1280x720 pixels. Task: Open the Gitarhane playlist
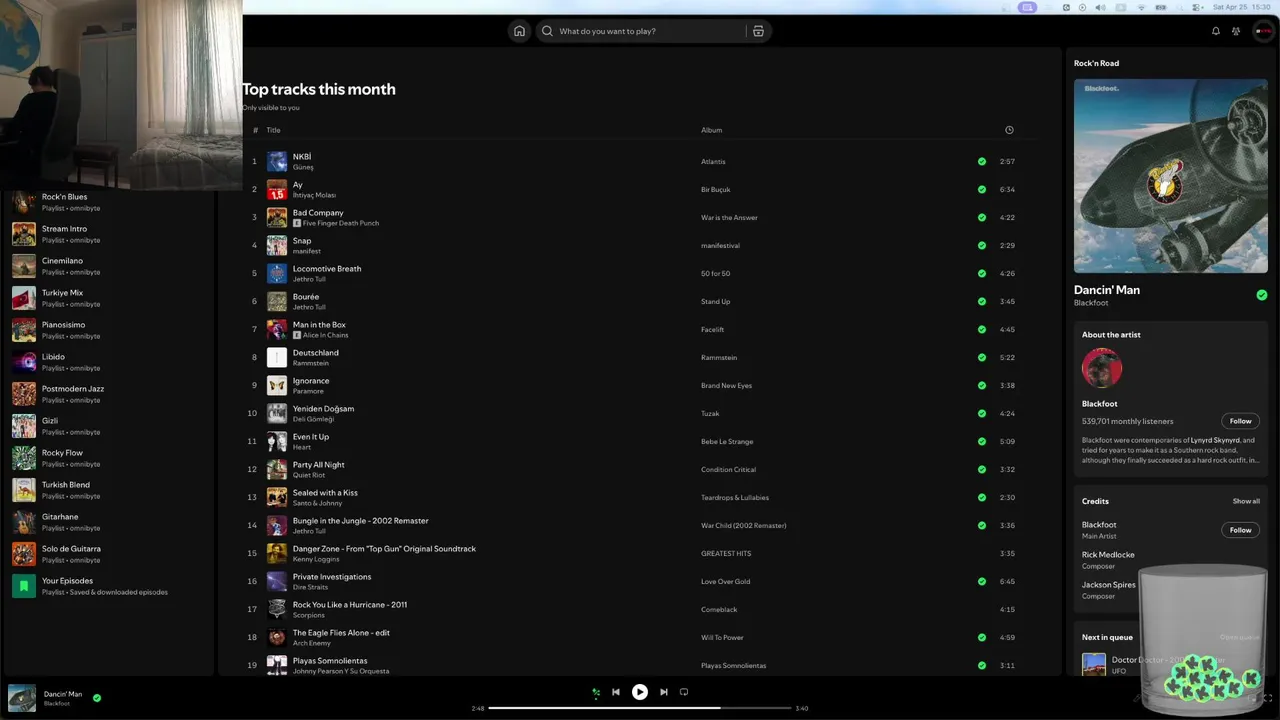tap(108, 522)
